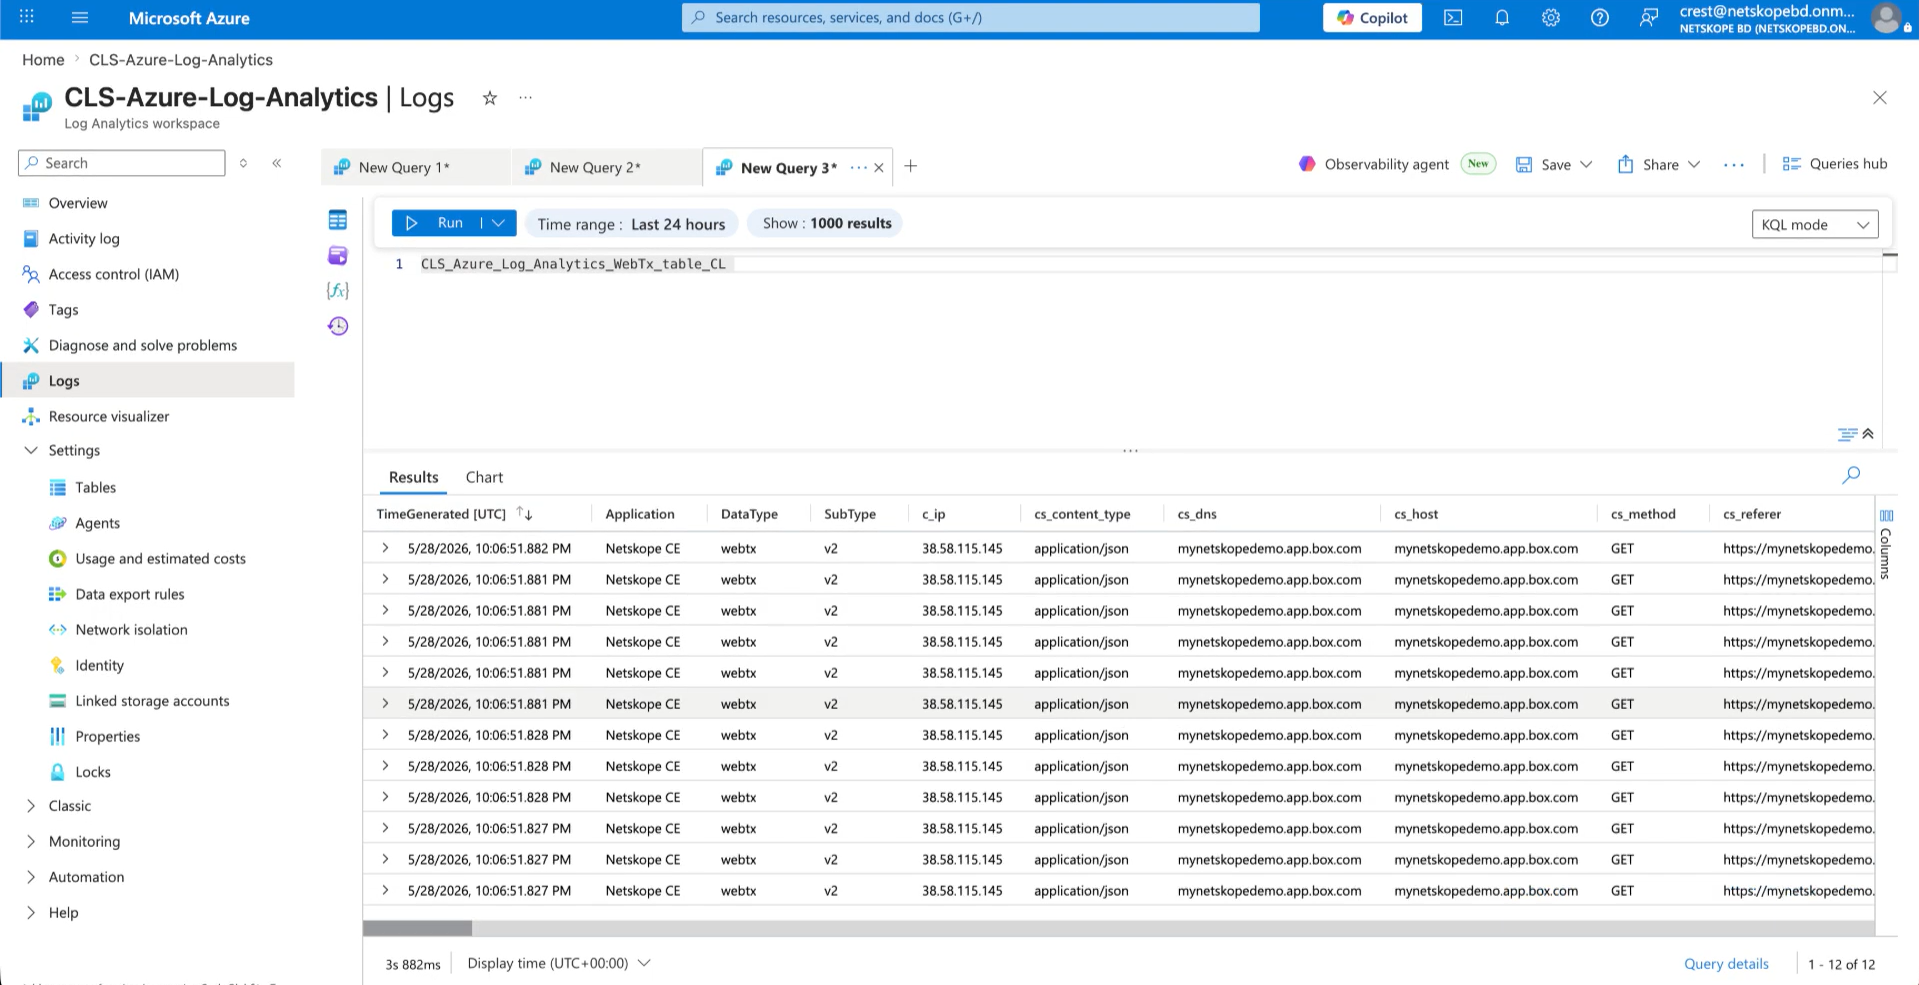The height and width of the screenshot is (985, 1919).
Task: Launch Cloud Shell from the header
Action: point(1453,18)
